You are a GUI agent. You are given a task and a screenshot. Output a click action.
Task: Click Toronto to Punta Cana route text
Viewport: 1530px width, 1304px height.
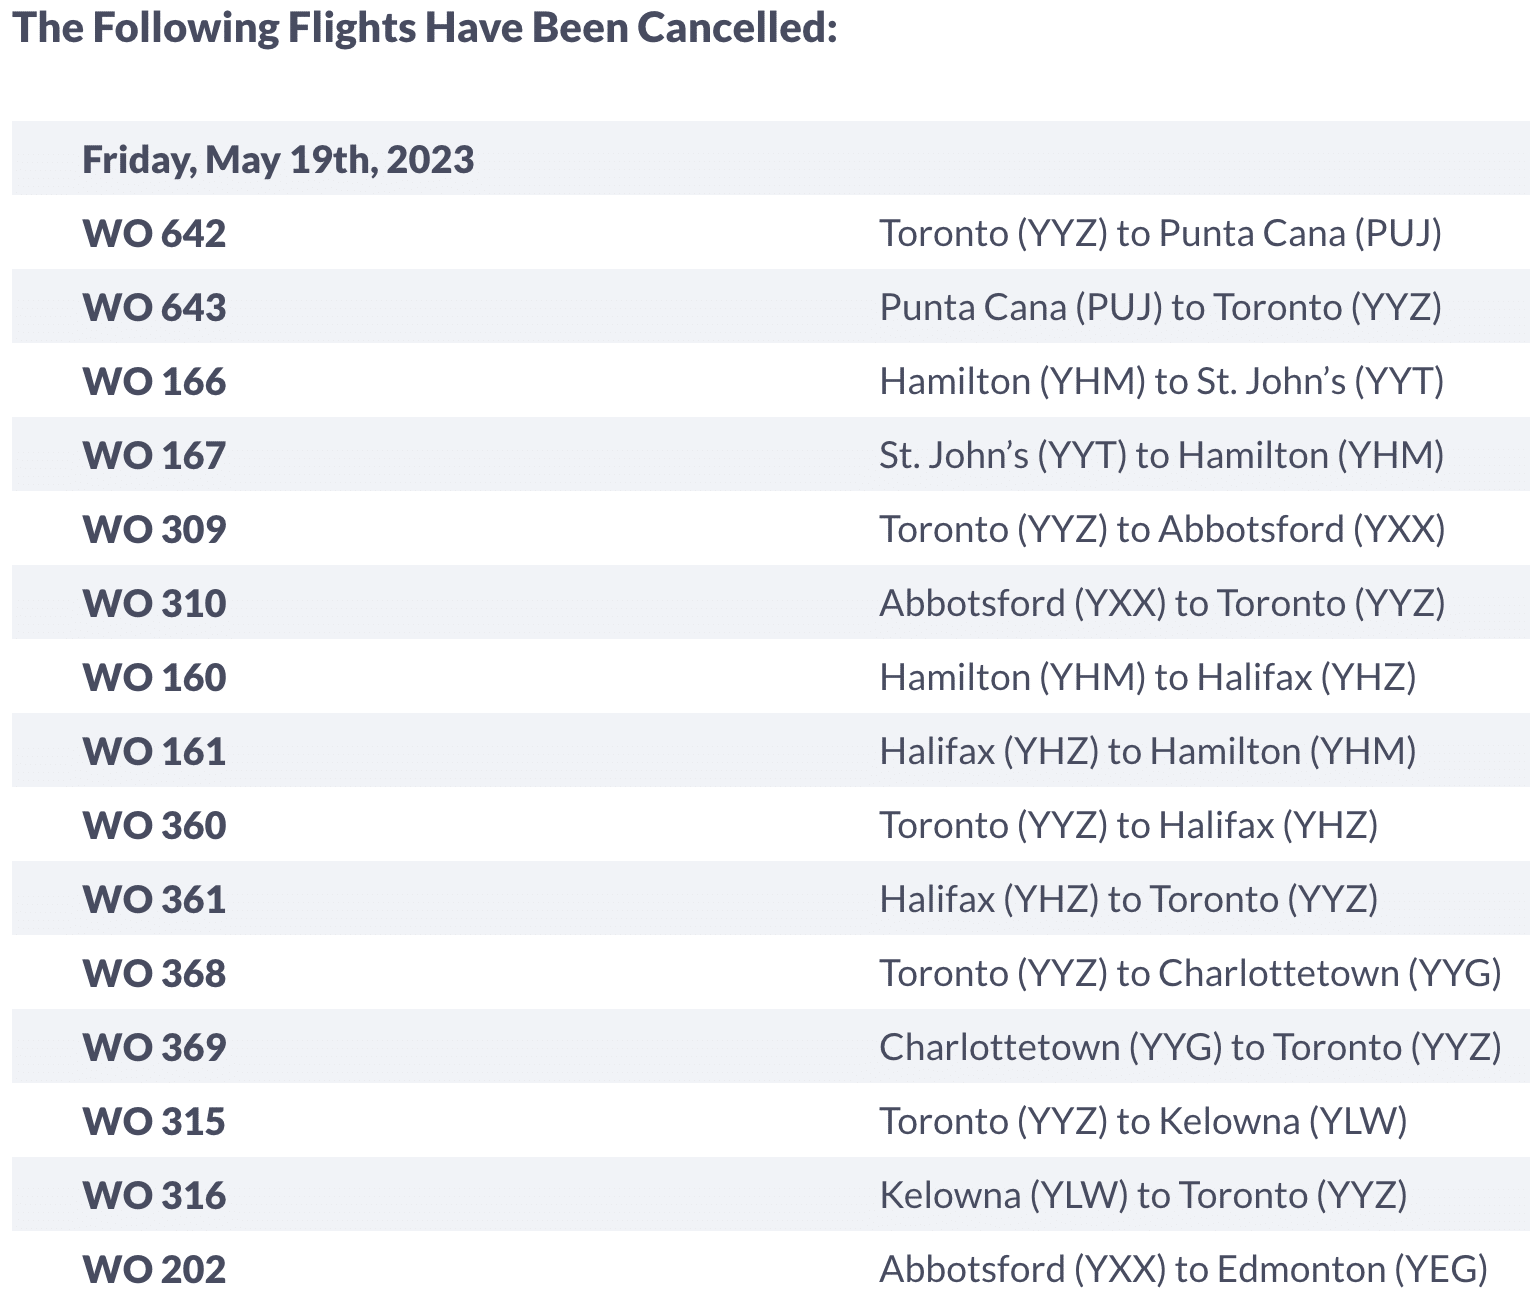[1160, 233]
